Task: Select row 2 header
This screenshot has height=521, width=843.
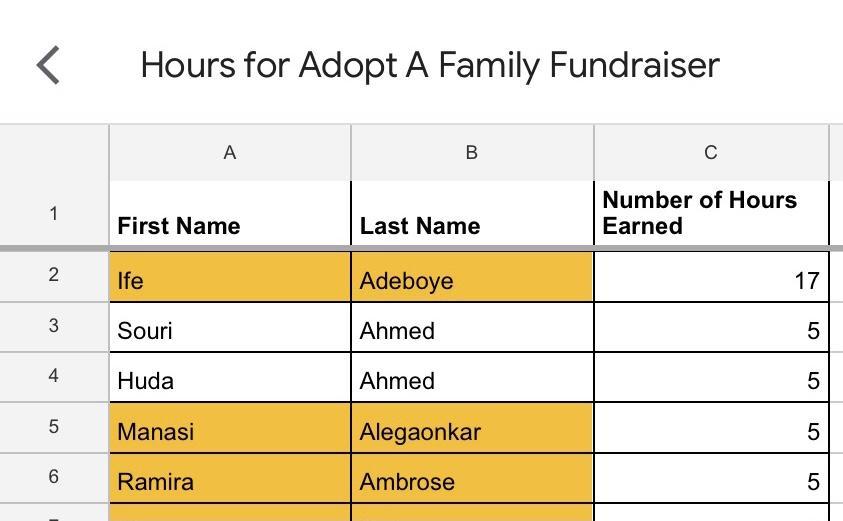Action: pyautogui.click(x=54, y=275)
